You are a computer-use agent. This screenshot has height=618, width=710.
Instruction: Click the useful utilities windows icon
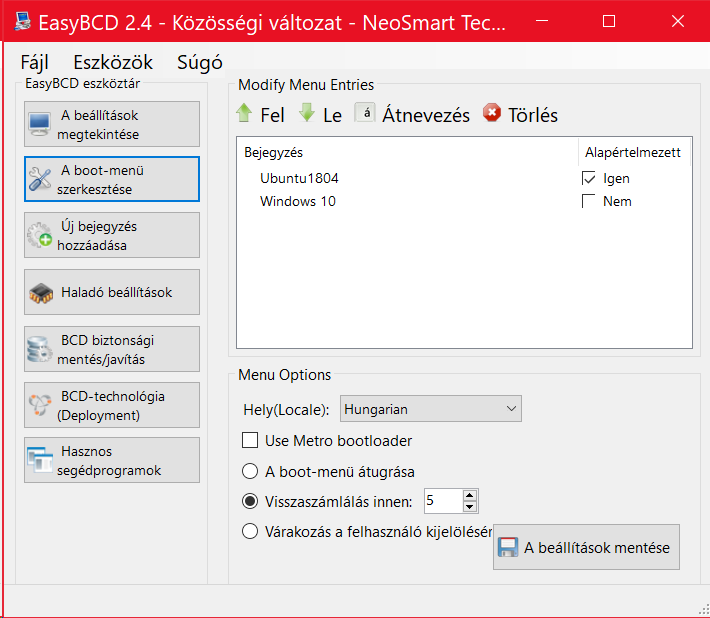pyautogui.click(x=39, y=460)
